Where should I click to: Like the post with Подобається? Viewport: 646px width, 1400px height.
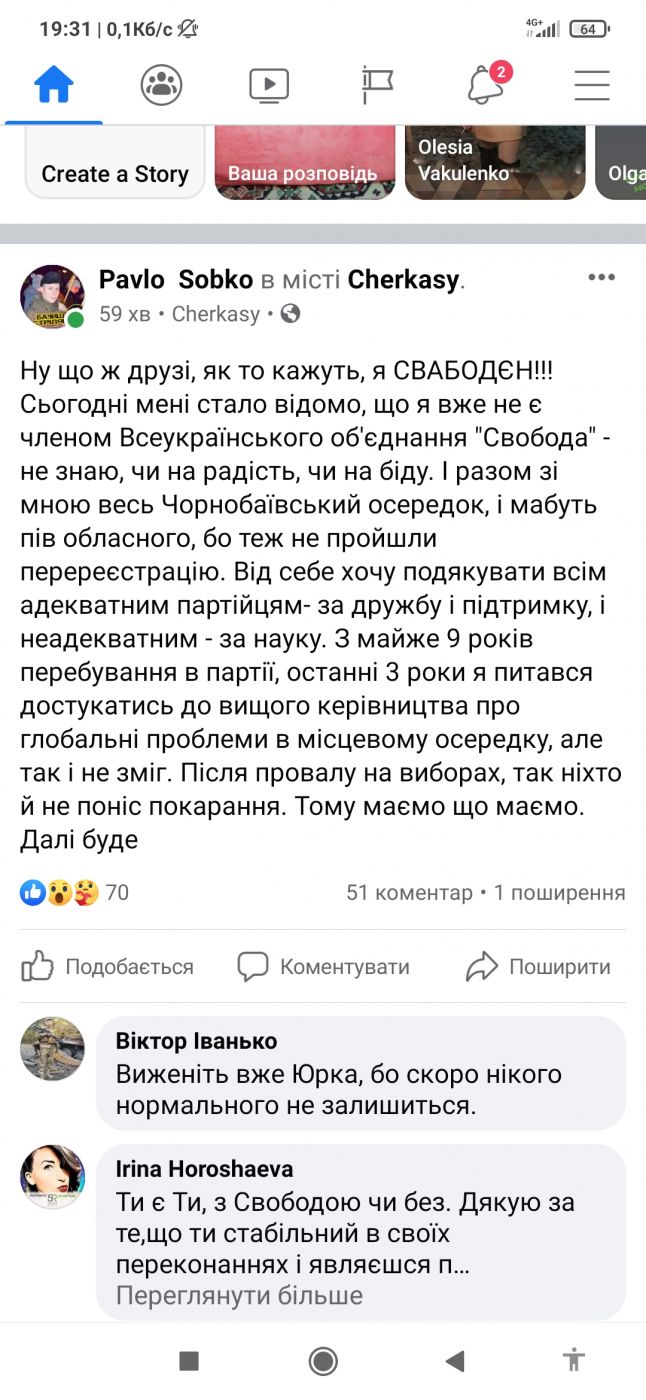[108, 966]
